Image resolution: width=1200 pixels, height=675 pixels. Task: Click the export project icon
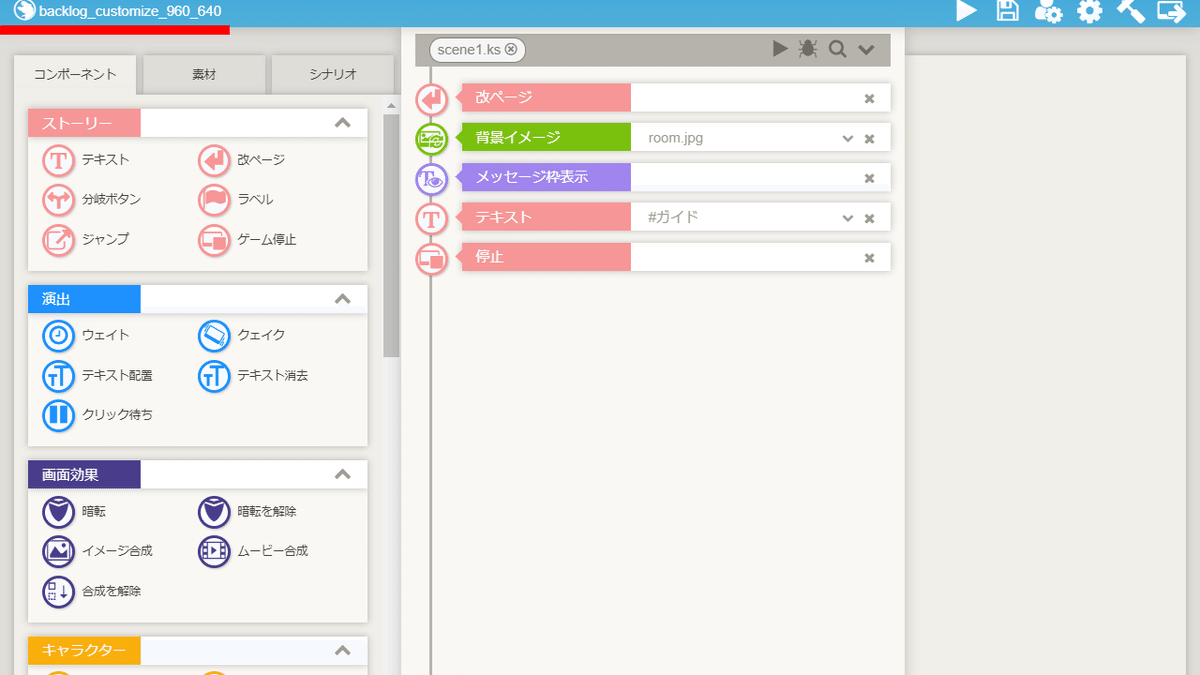click(x=1171, y=12)
